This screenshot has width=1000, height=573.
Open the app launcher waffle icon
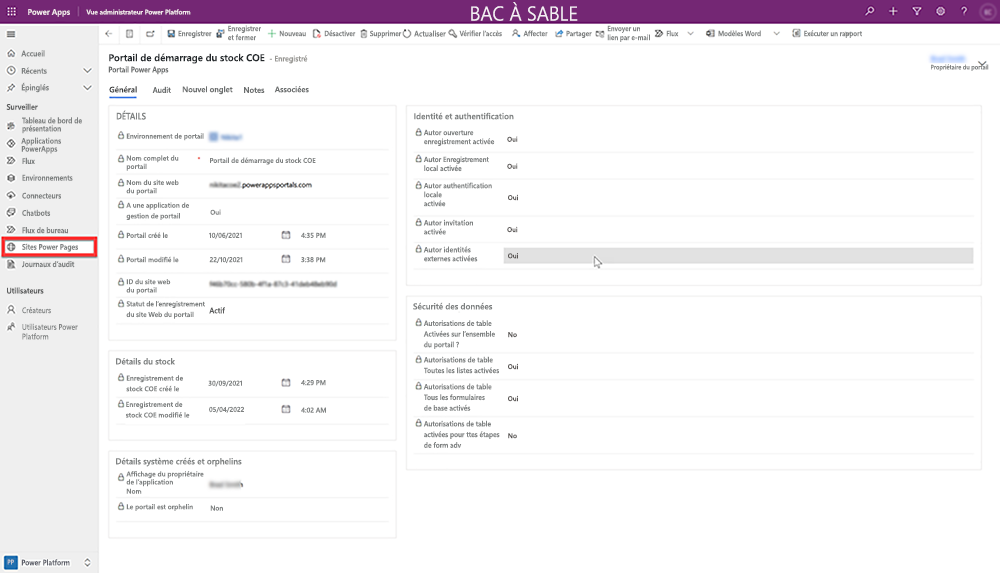[11, 11]
